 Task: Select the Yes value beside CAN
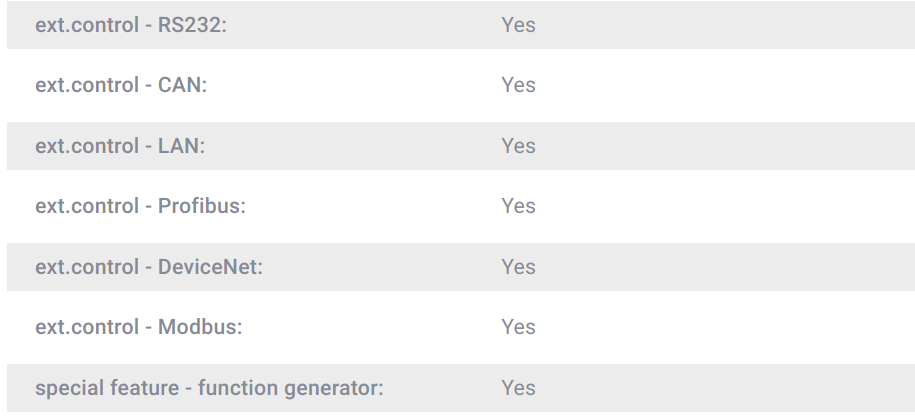[518, 85]
